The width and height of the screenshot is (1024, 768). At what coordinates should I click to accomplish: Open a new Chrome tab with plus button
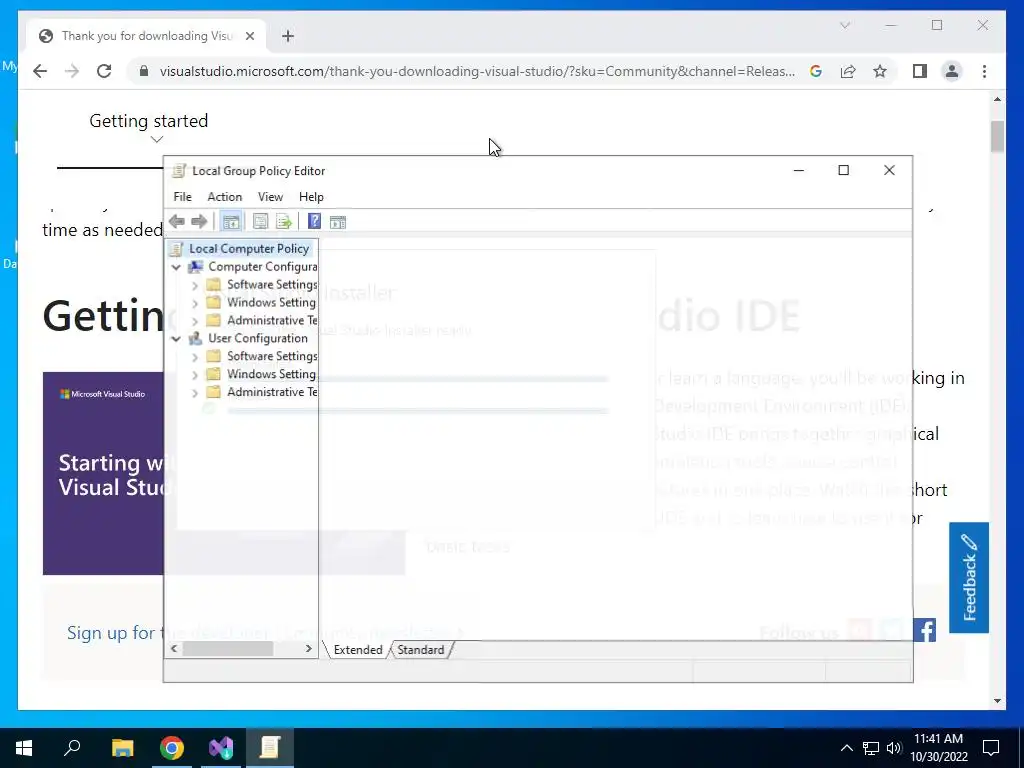coord(288,36)
